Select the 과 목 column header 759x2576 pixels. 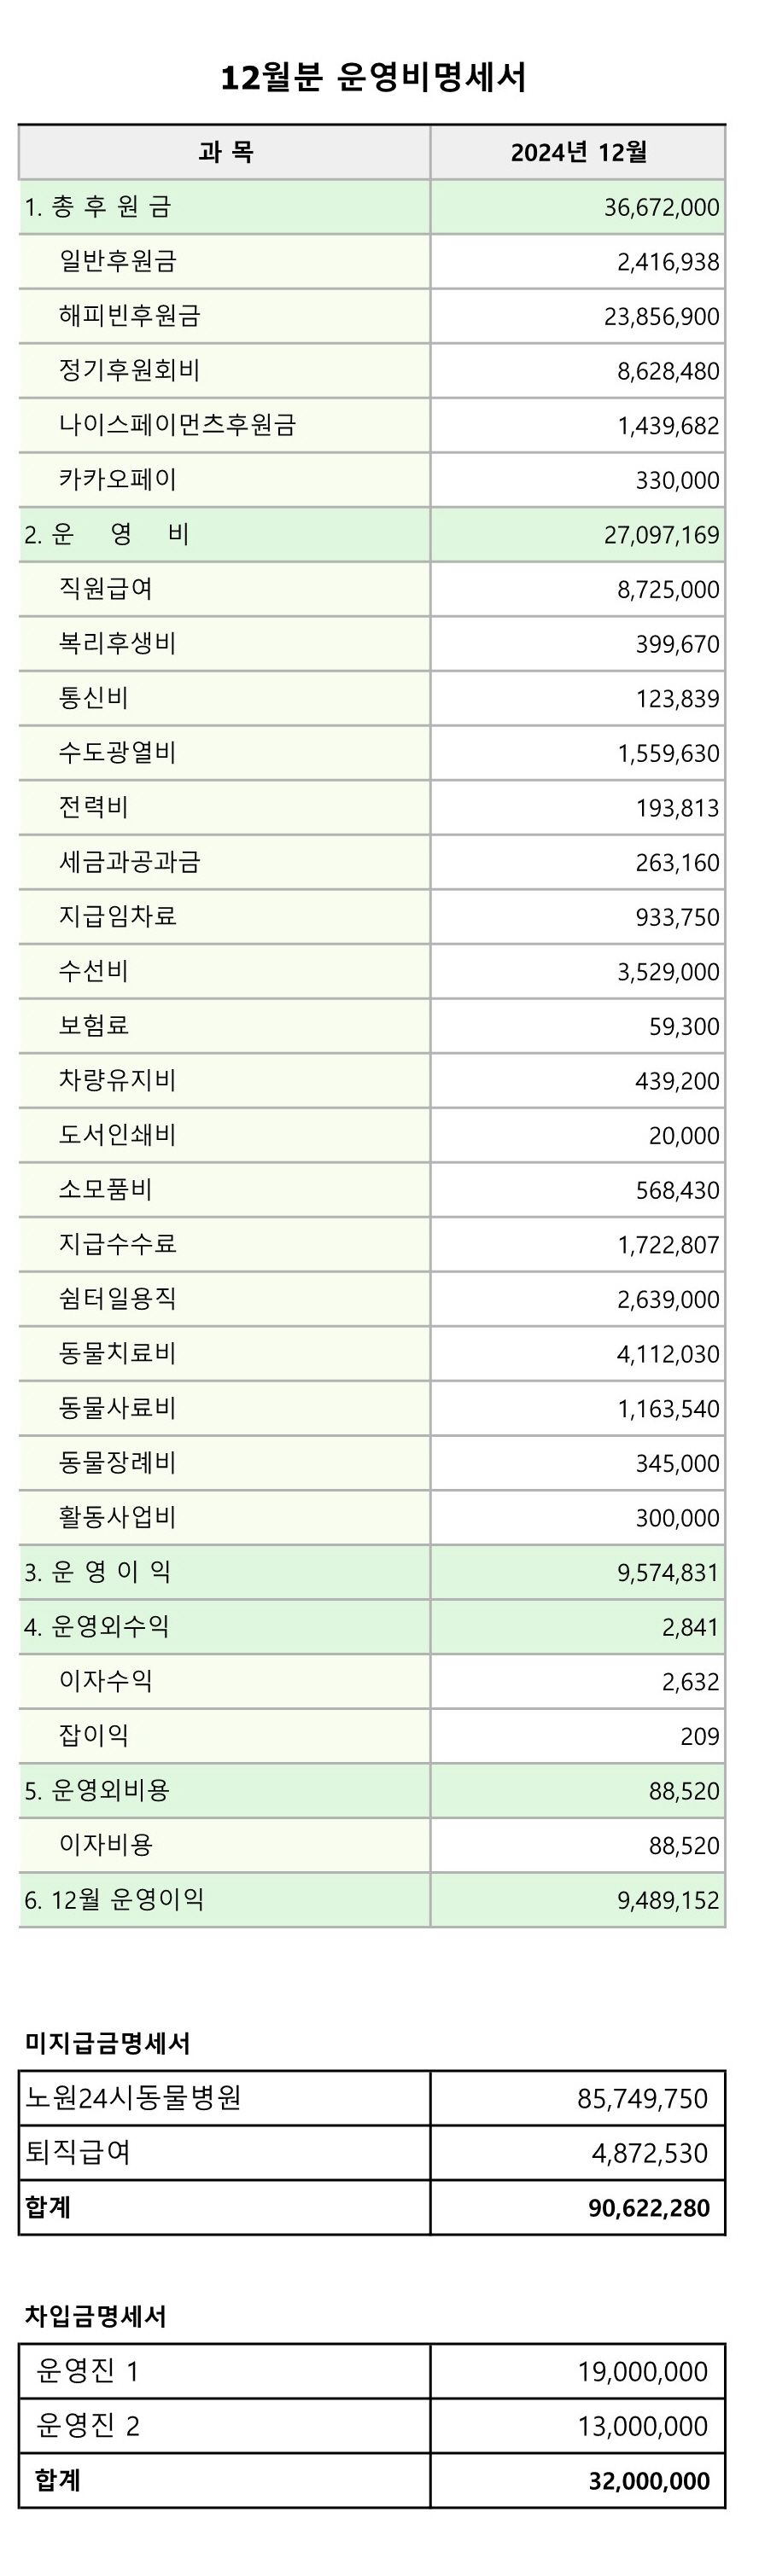[225, 152]
